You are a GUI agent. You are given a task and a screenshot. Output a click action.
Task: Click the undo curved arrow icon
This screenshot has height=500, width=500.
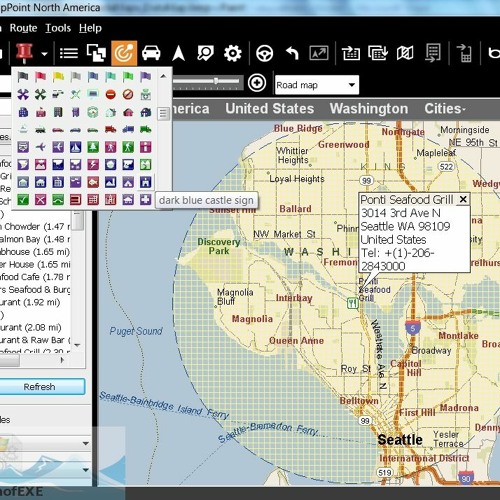tap(292, 53)
